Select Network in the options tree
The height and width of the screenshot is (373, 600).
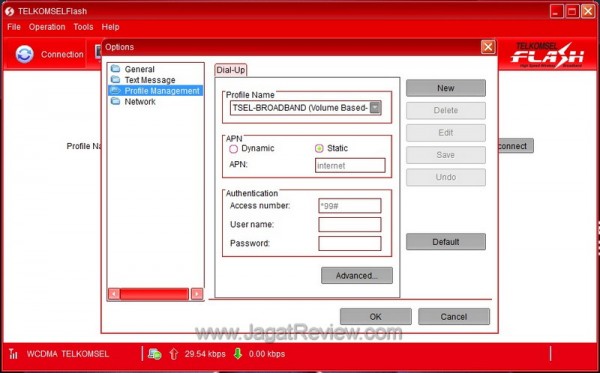coord(140,102)
